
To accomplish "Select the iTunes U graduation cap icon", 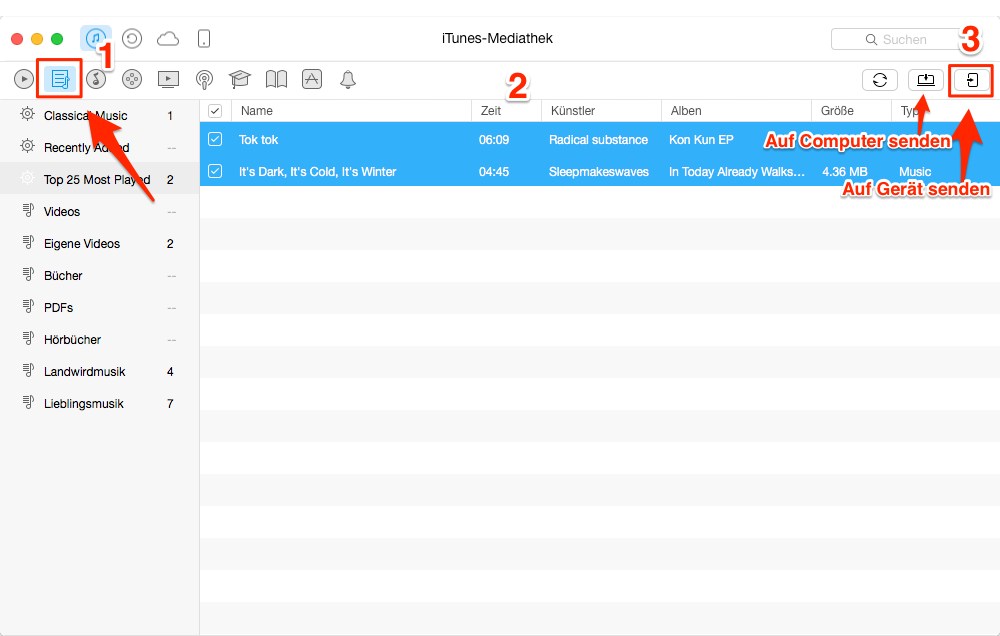I will click(x=240, y=79).
